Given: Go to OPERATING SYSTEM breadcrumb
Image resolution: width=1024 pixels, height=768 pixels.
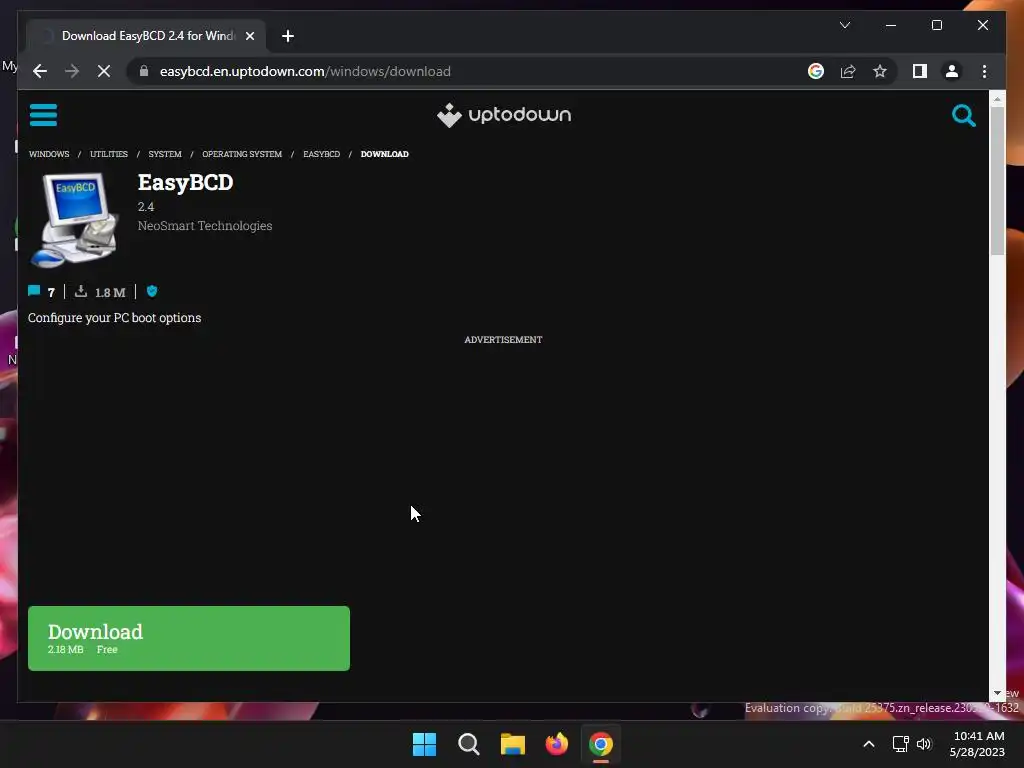Looking at the screenshot, I should click(x=242, y=154).
